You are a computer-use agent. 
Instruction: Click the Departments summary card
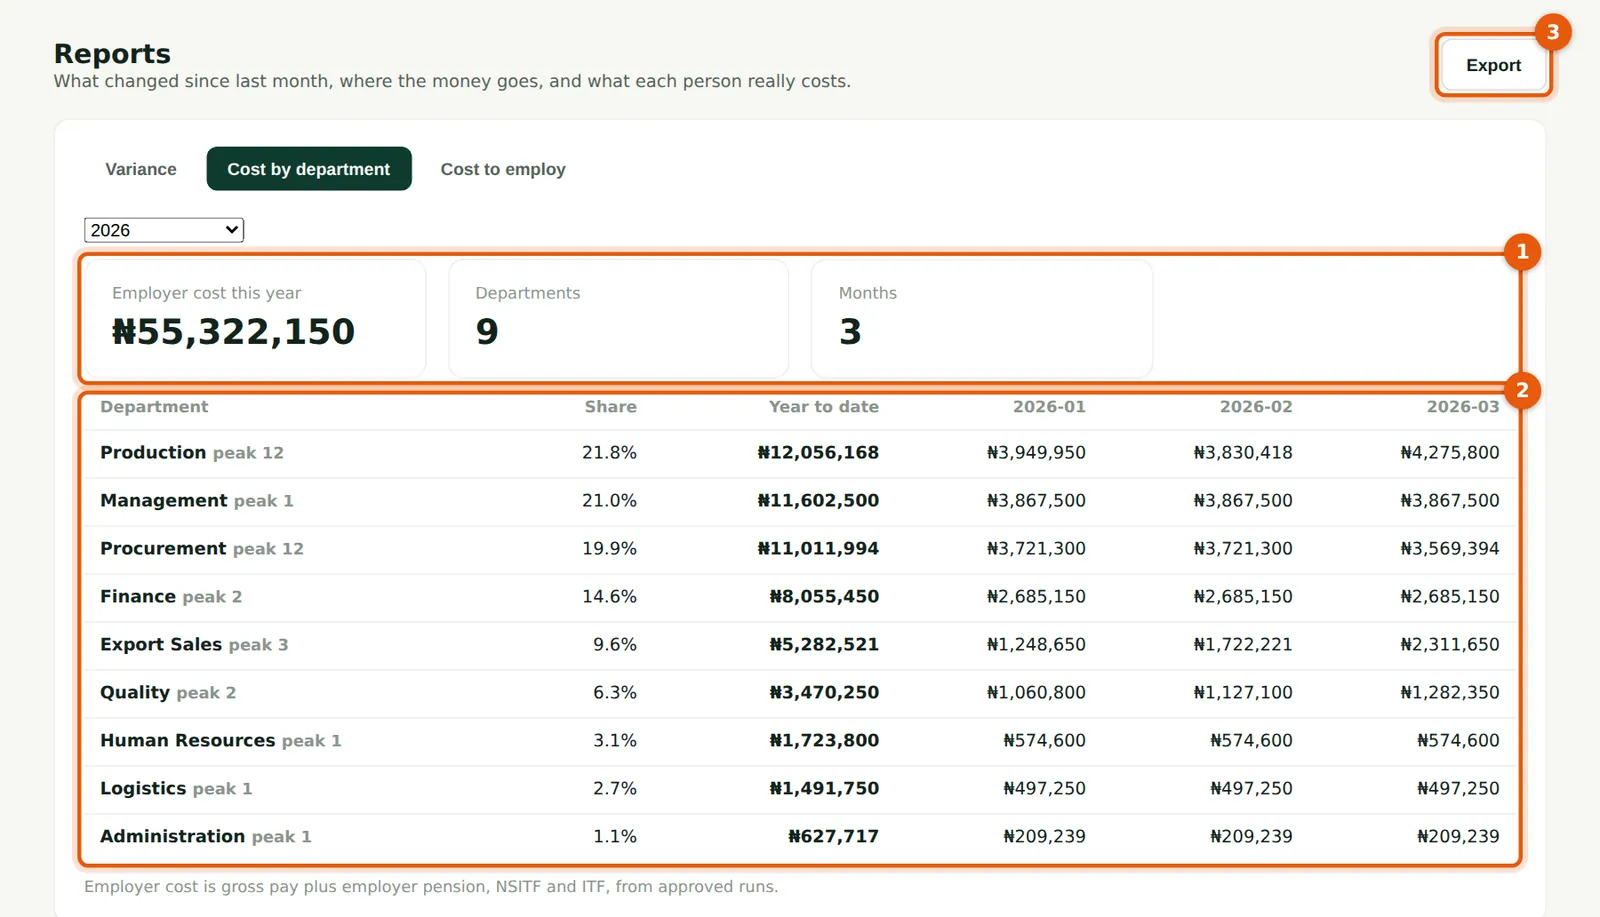coord(619,319)
